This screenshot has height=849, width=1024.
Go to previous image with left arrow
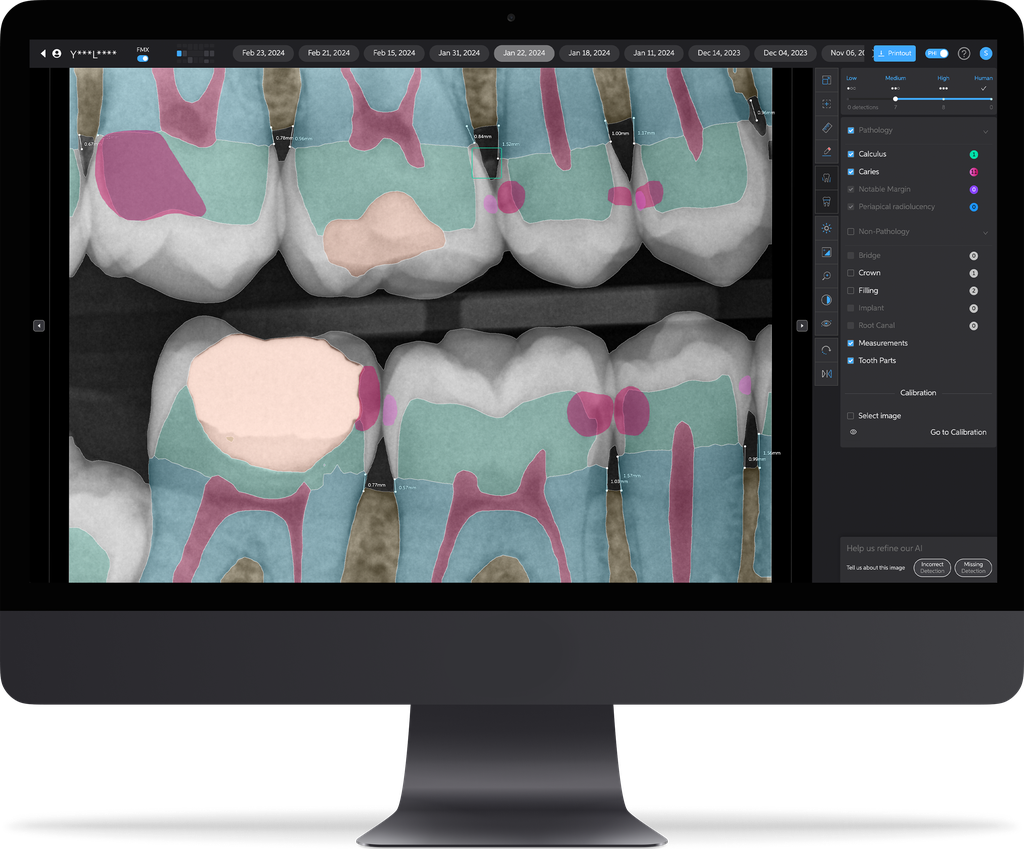point(39,325)
